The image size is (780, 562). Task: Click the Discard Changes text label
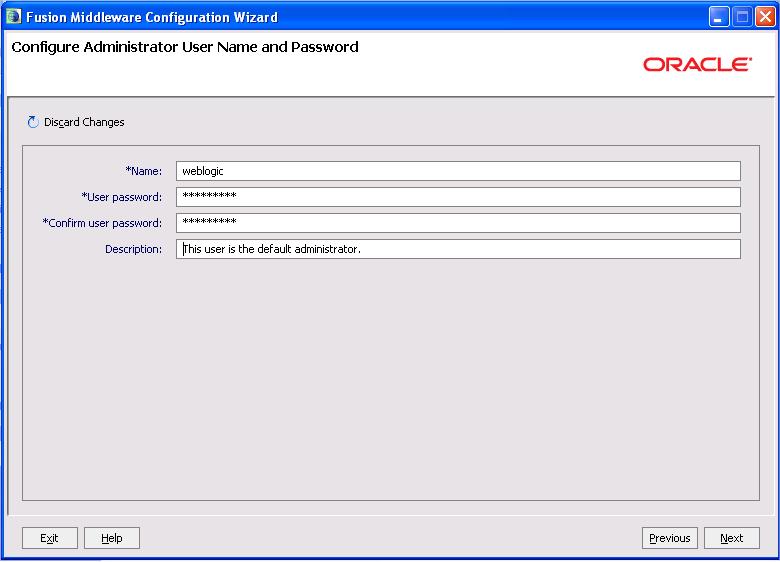84,122
